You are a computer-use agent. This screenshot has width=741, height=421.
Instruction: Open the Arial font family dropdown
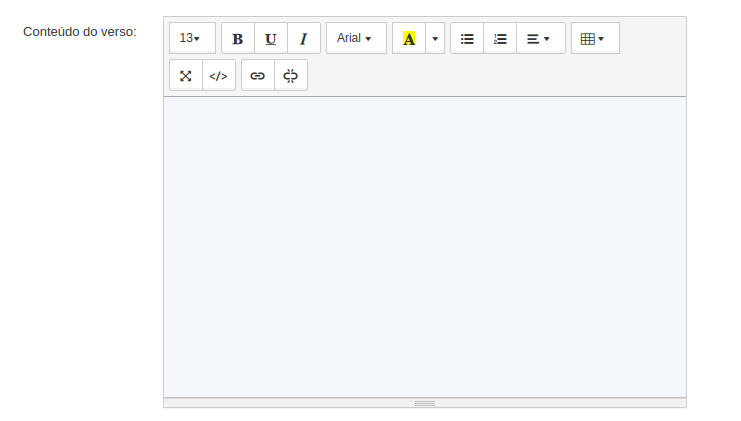(x=356, y=38)
